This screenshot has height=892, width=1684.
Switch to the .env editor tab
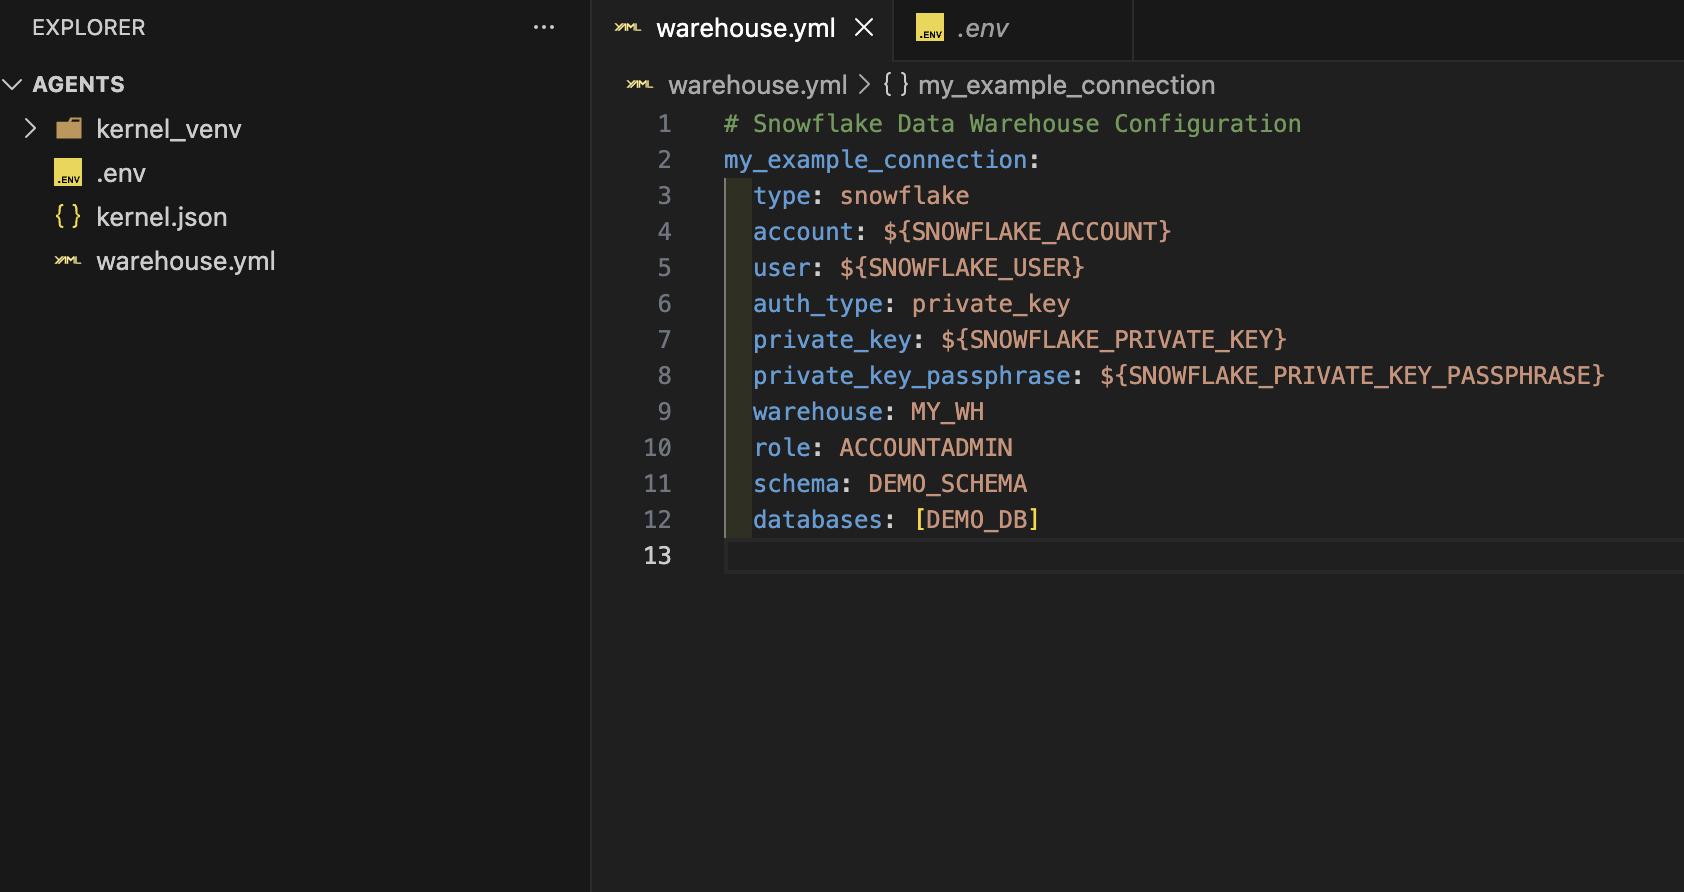pyautogui.click(x=982, y=29)
